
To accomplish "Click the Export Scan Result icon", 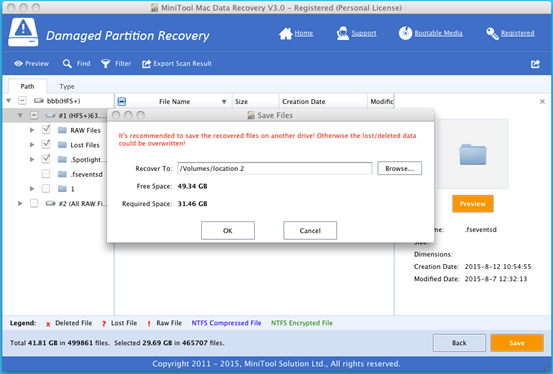I will tap(146, 64).
